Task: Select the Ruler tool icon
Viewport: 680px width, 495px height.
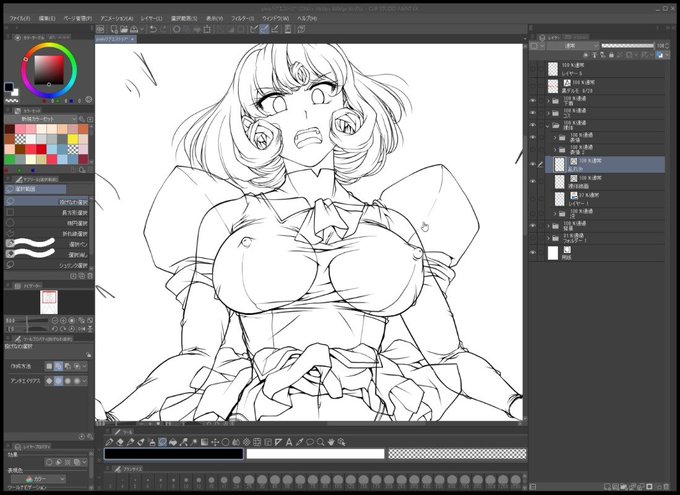Action: pos(278,442)
